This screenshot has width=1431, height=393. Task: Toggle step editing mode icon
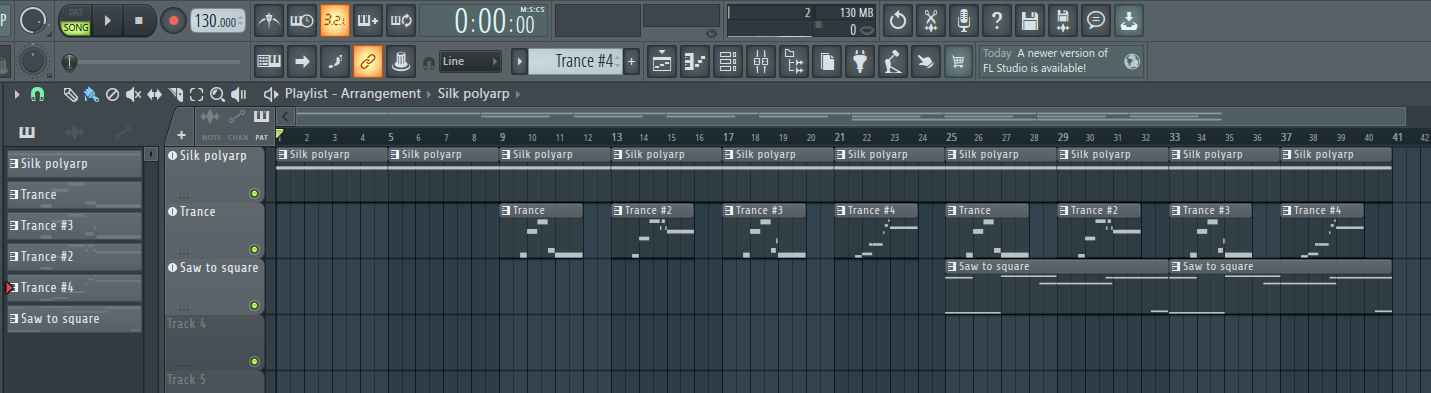point(334,62)
